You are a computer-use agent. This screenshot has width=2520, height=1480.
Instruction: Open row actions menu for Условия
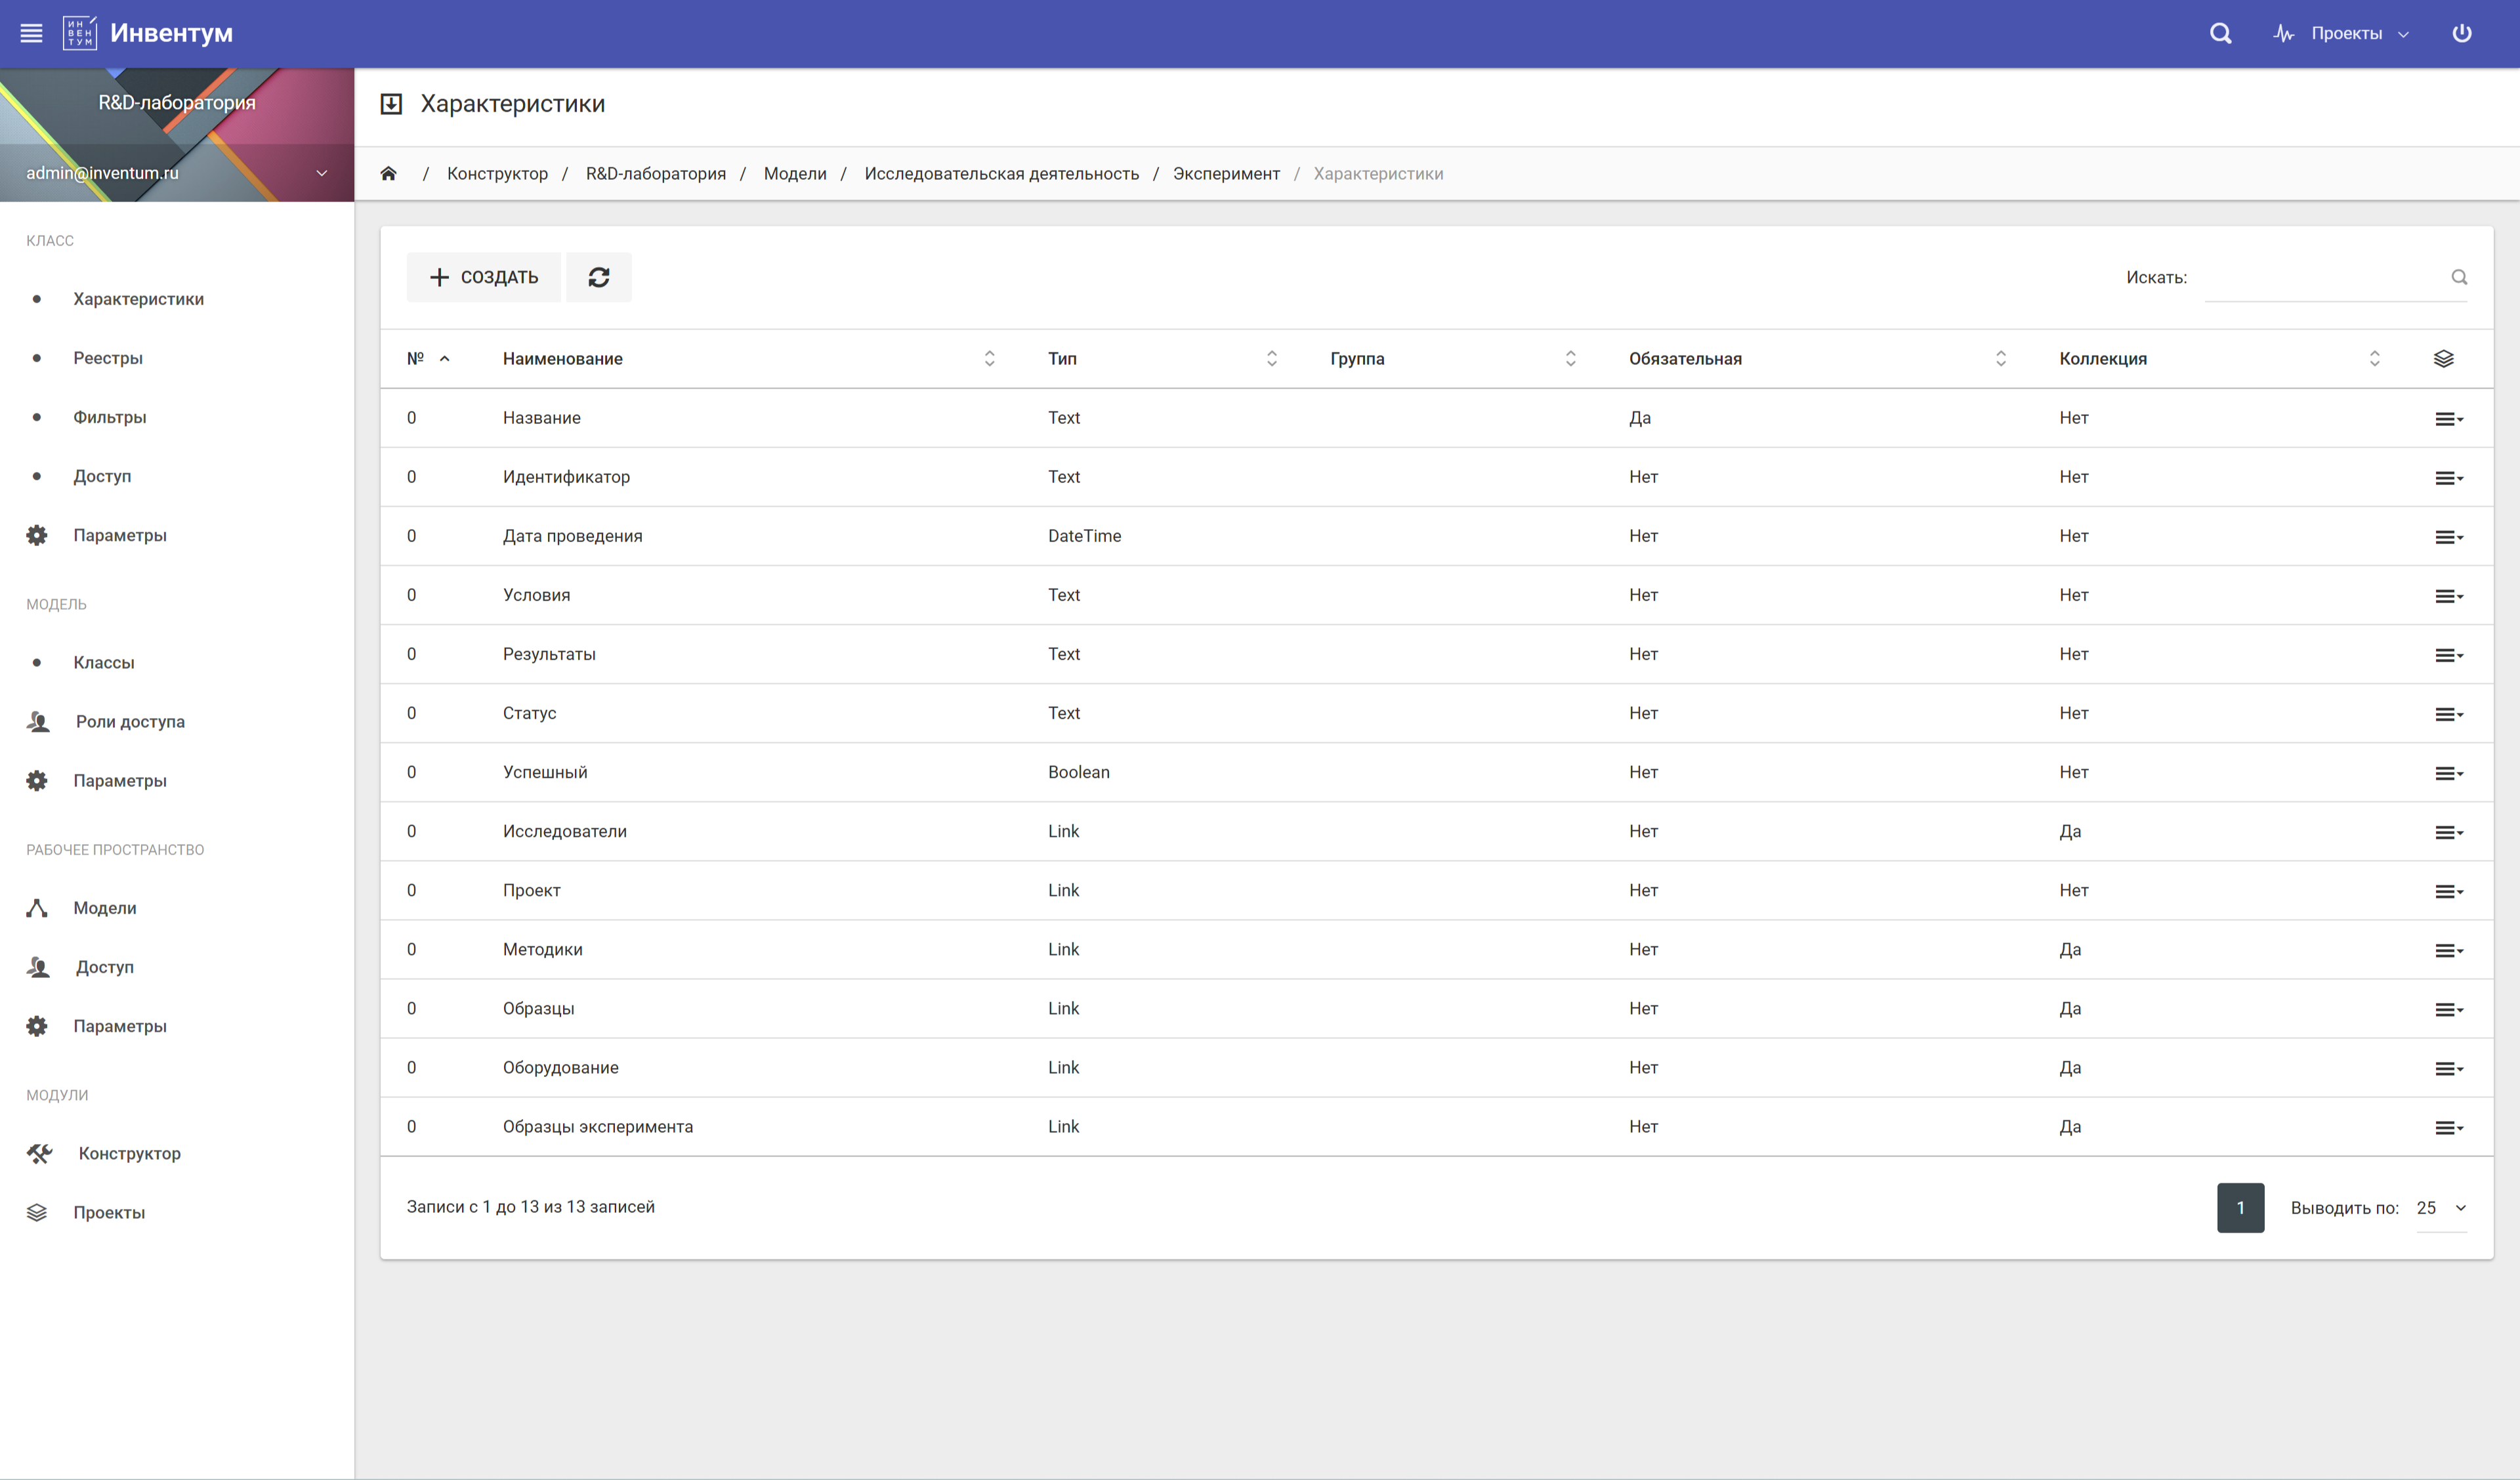click(x=2448, y=596)
